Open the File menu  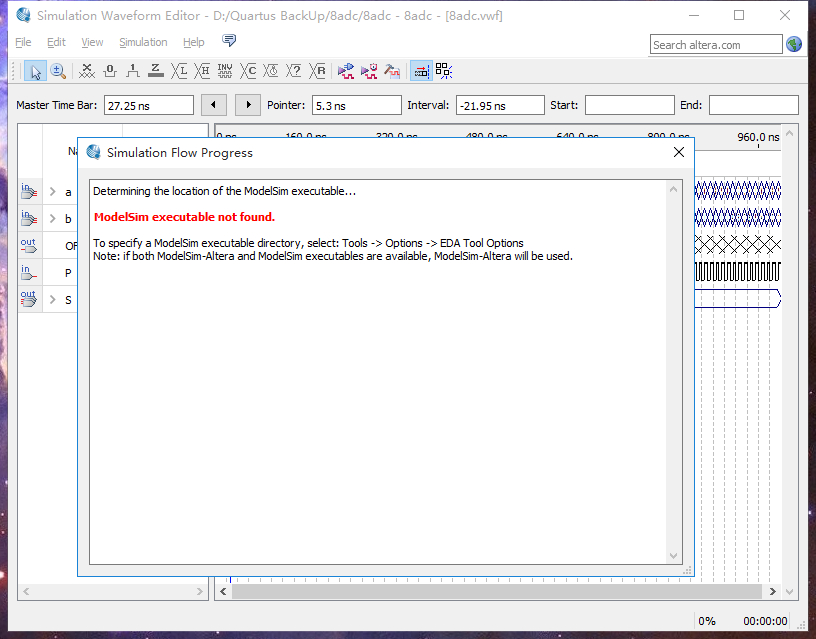(x=23, y=42)
